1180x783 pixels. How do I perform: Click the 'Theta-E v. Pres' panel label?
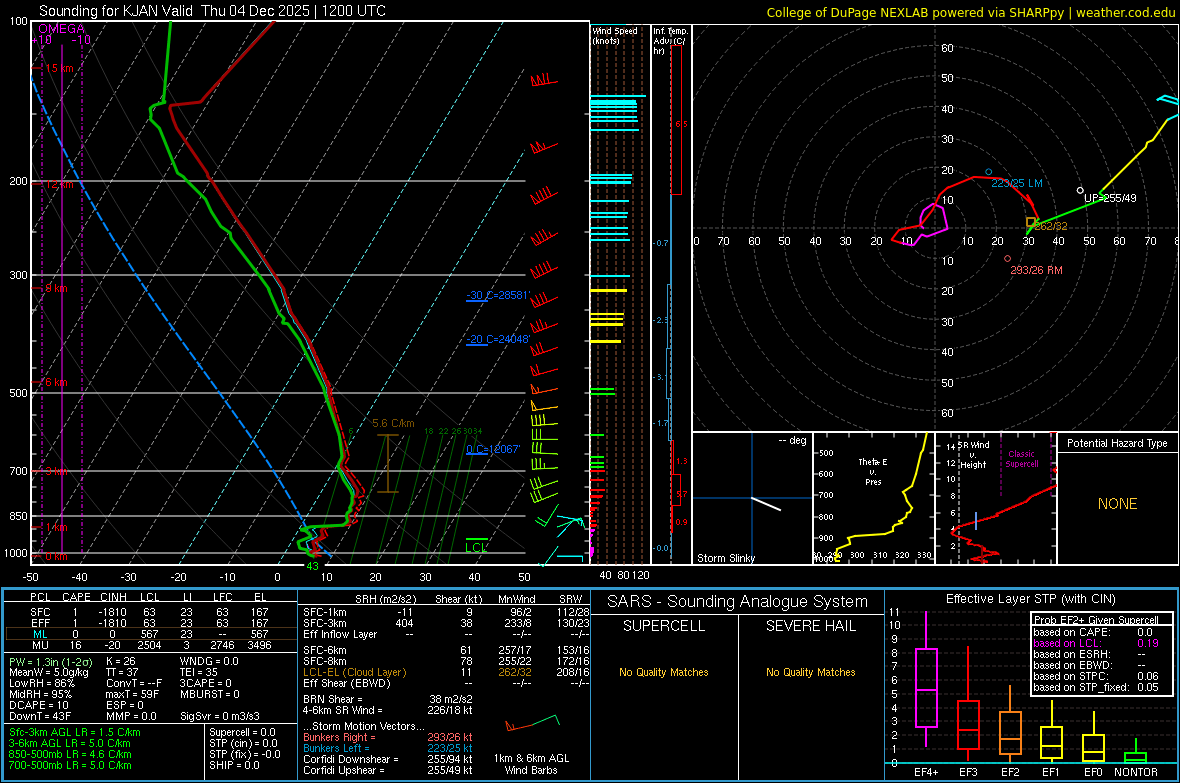[873, 472]
